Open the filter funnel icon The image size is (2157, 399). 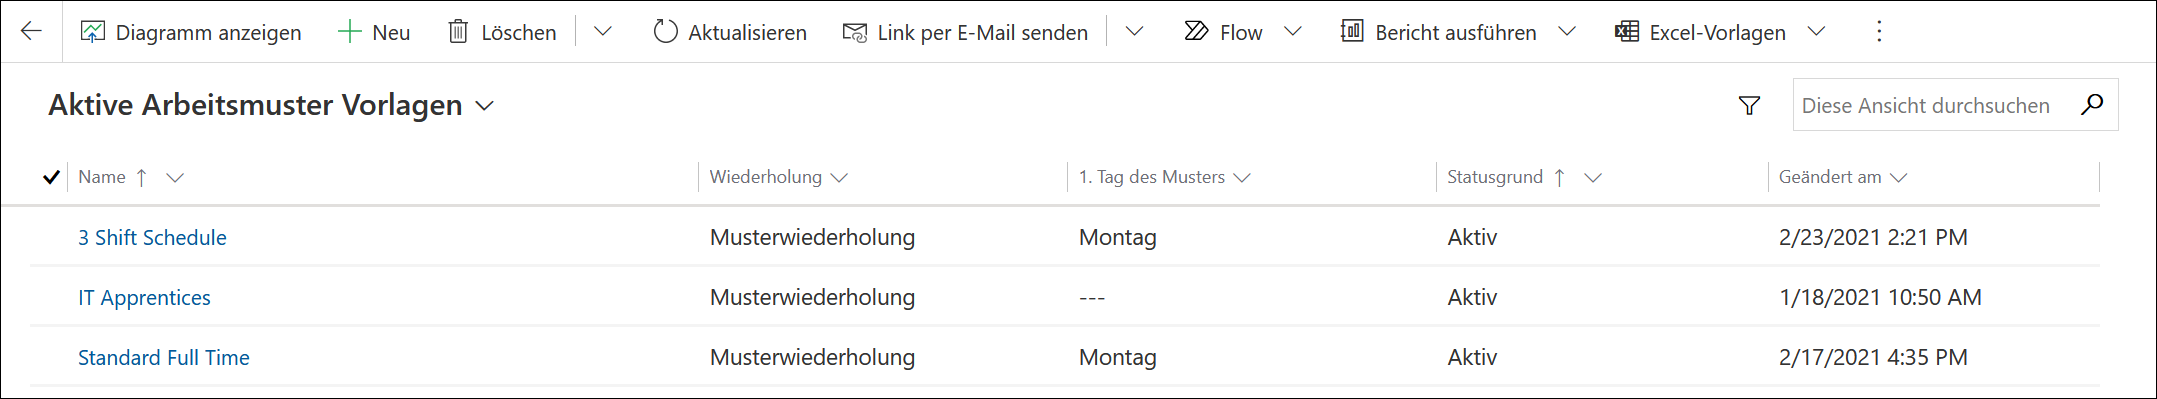(x=1749, y=105)
